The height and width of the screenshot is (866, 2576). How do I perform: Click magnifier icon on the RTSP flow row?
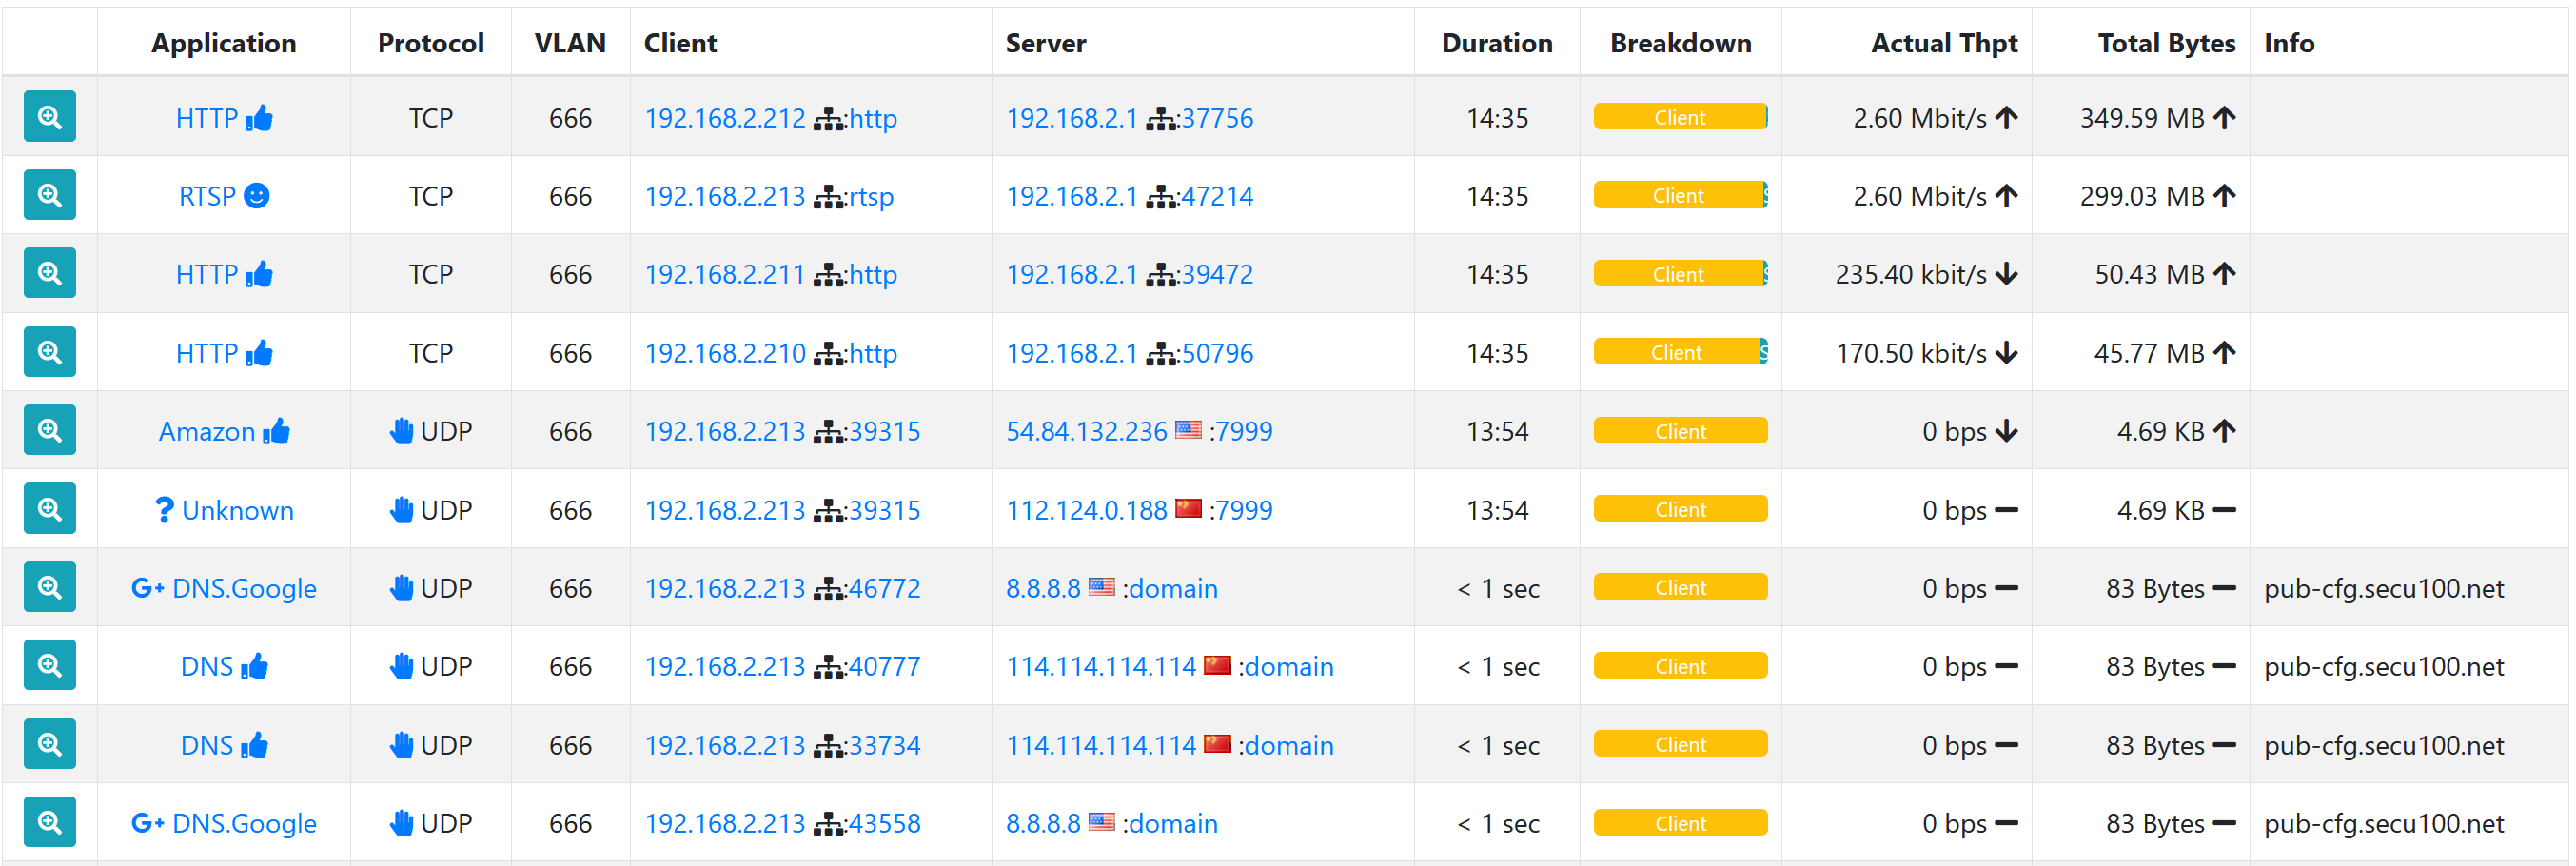pyautogui.click(x=49, y=195)
